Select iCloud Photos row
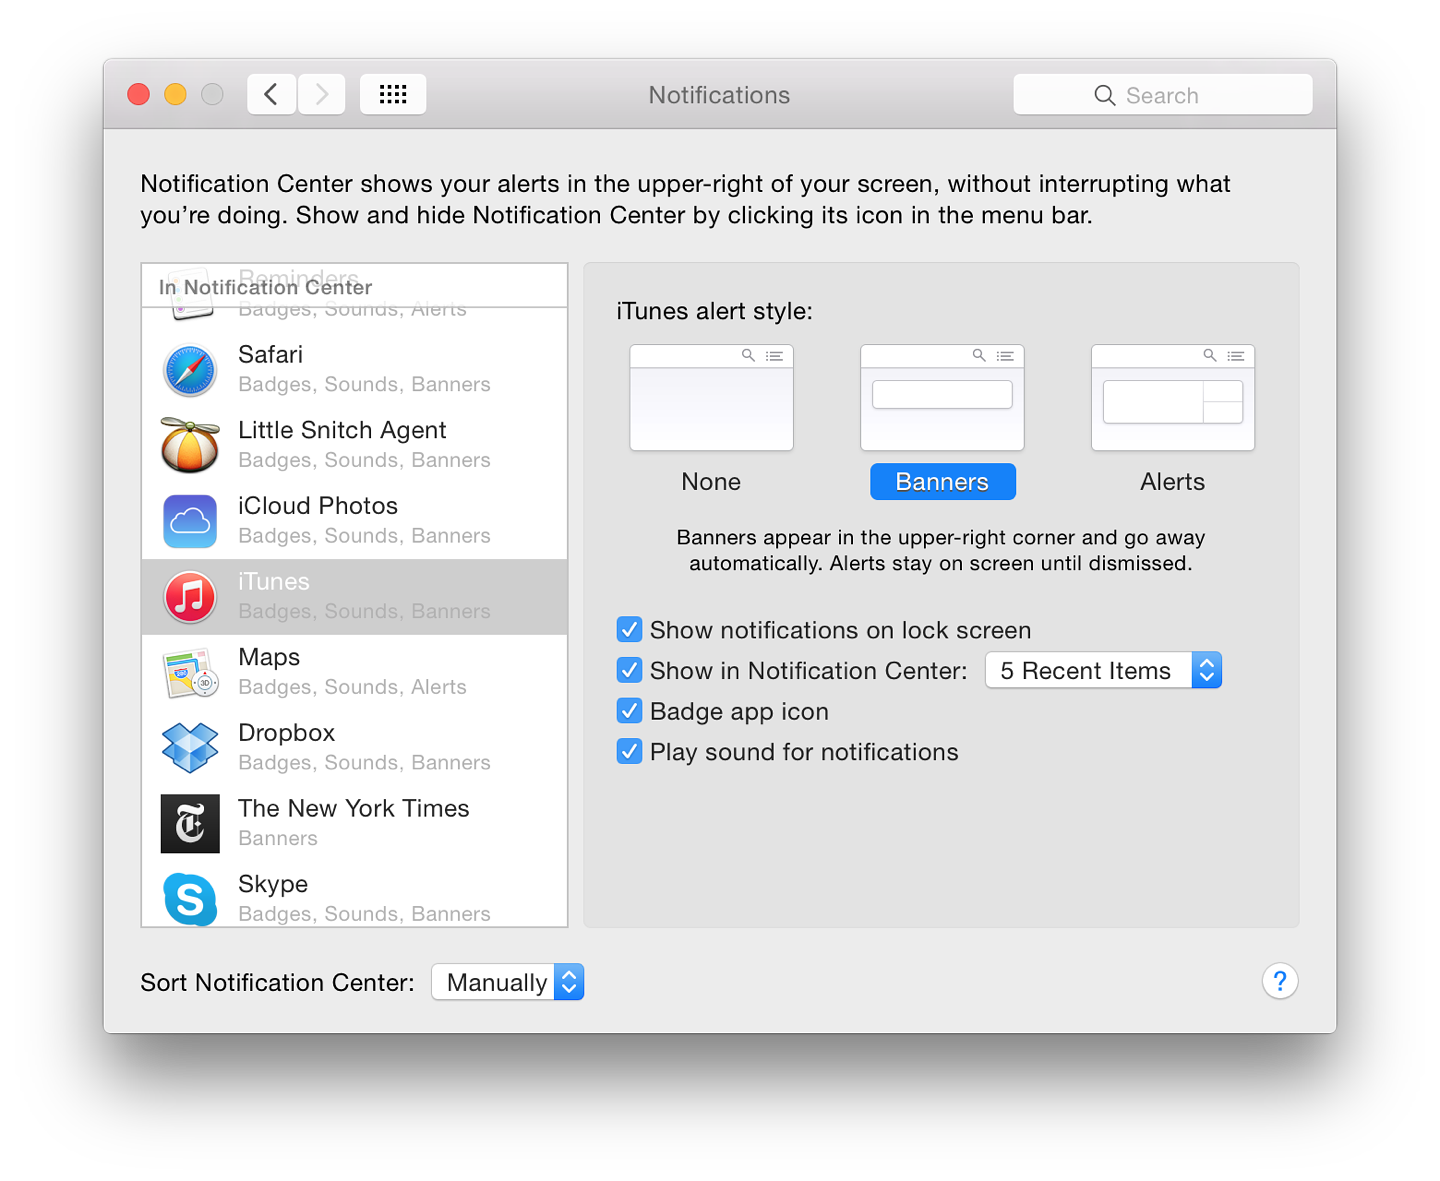 (355, 521)
